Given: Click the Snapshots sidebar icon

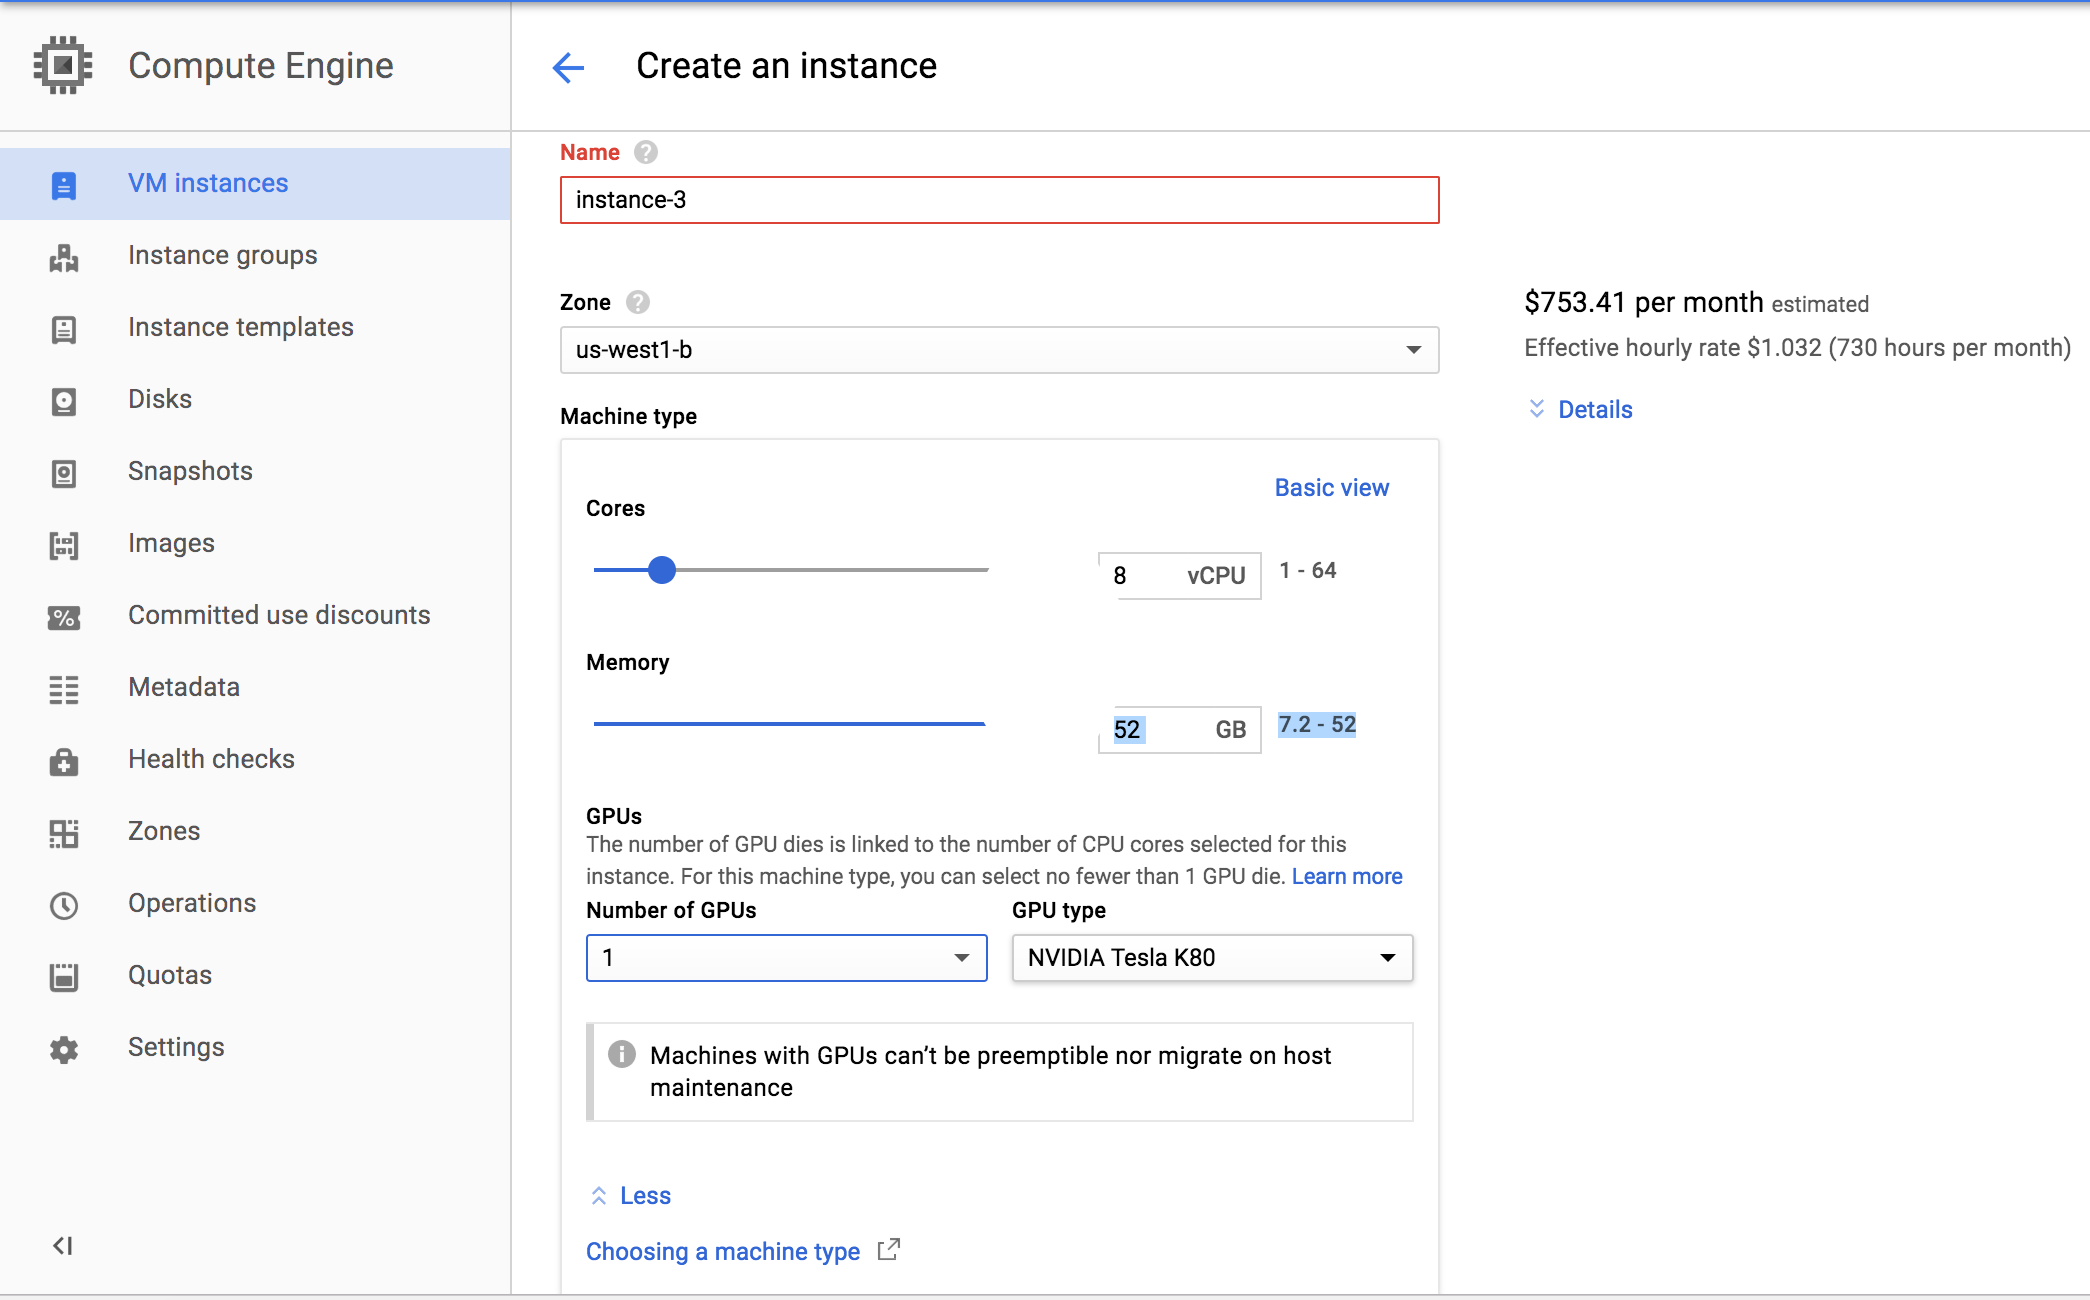Looking at the screenshot, I should pos(64,473).
